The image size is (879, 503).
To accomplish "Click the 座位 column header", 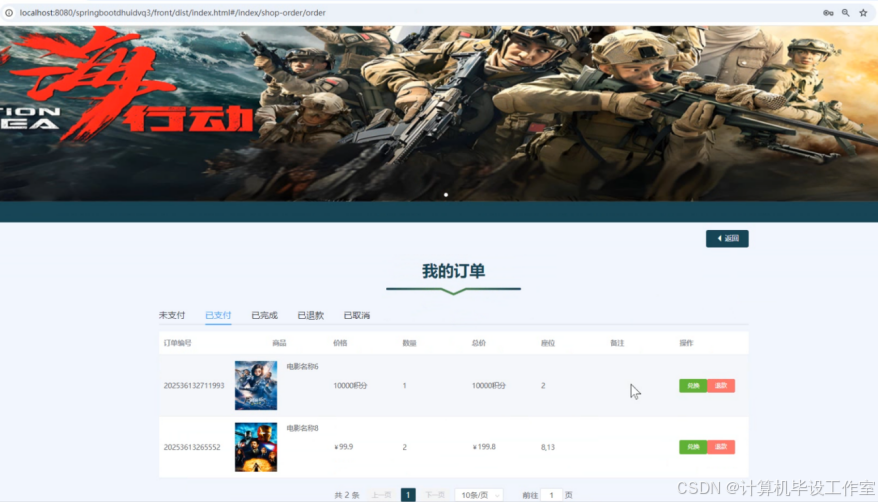I will coord(548,343).
